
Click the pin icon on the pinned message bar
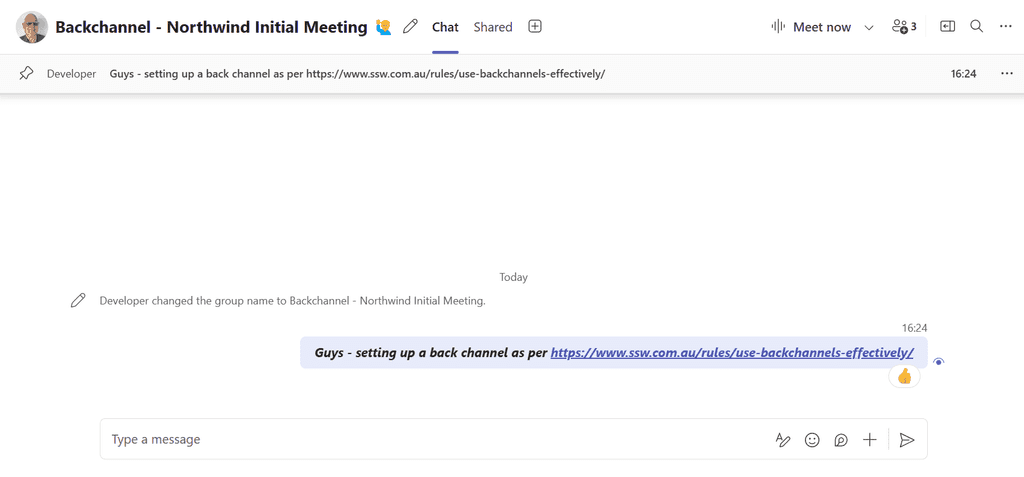pos(27,74)
